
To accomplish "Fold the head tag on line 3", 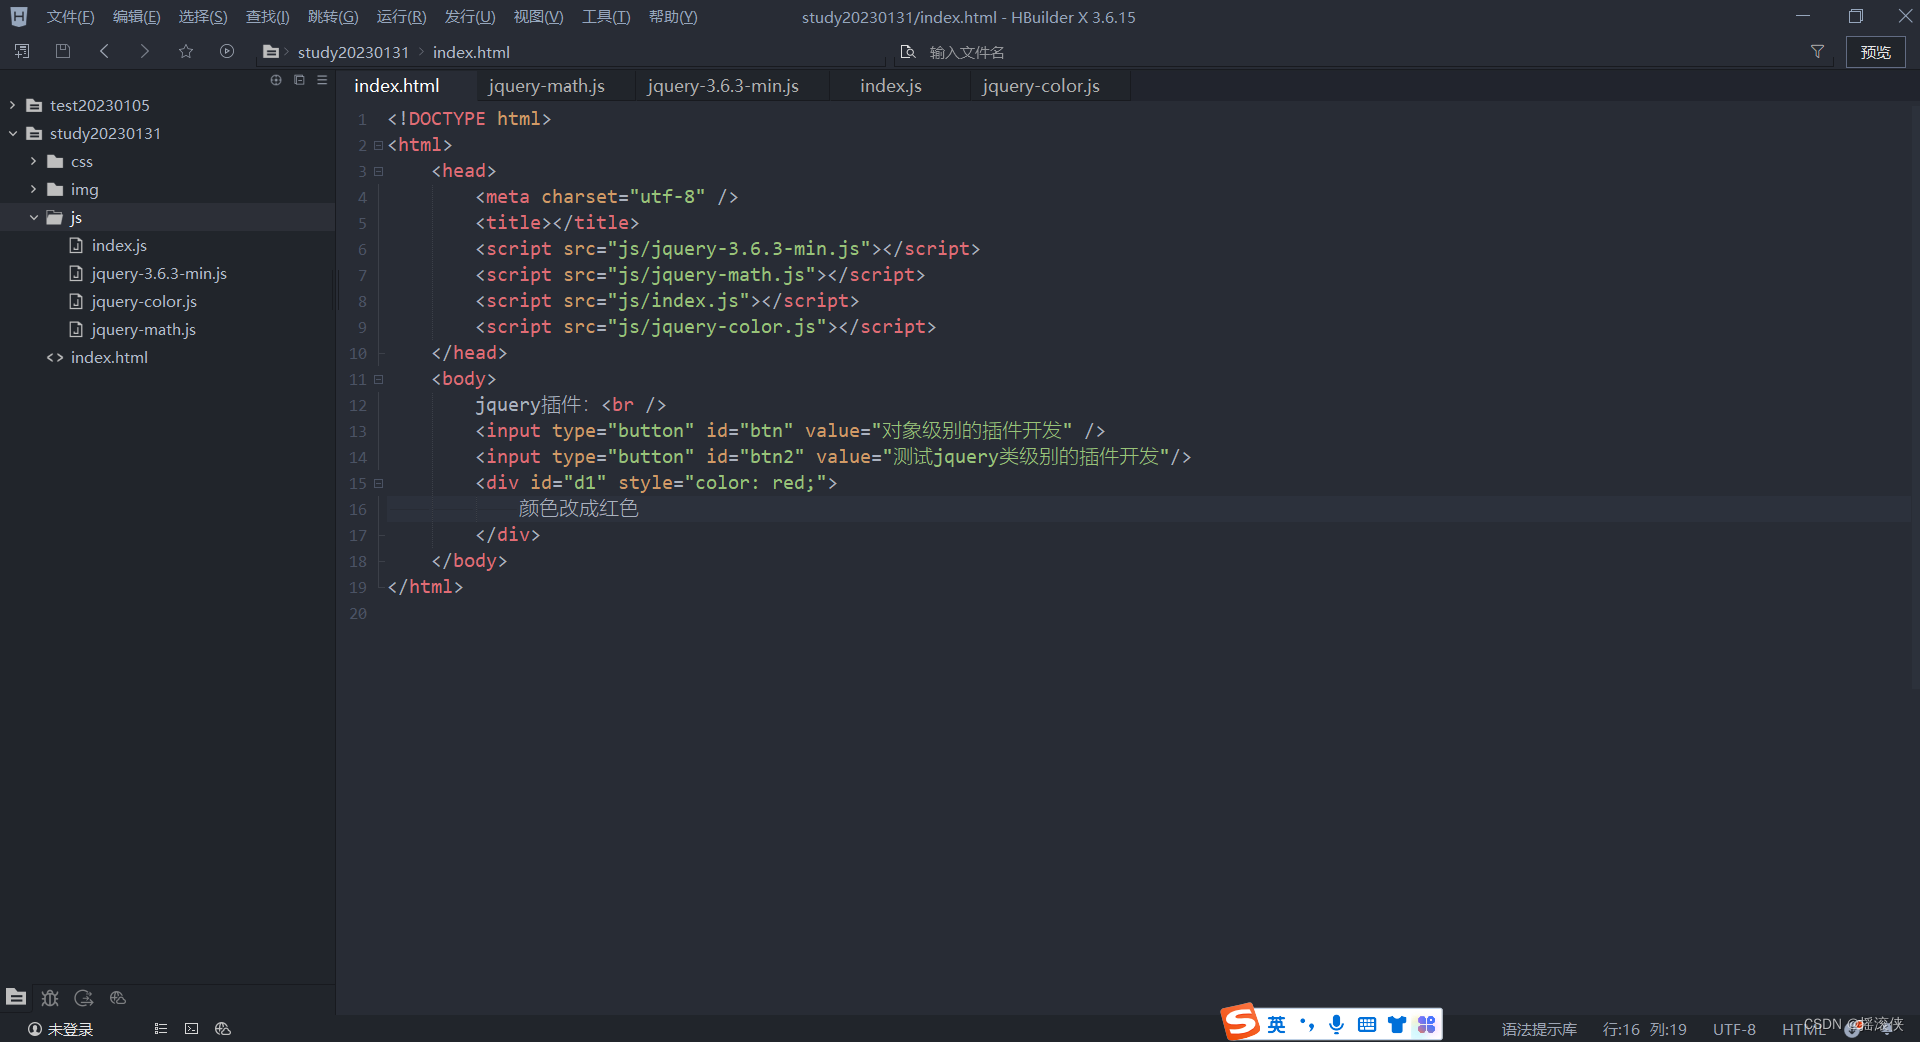I will click(379, 171).
